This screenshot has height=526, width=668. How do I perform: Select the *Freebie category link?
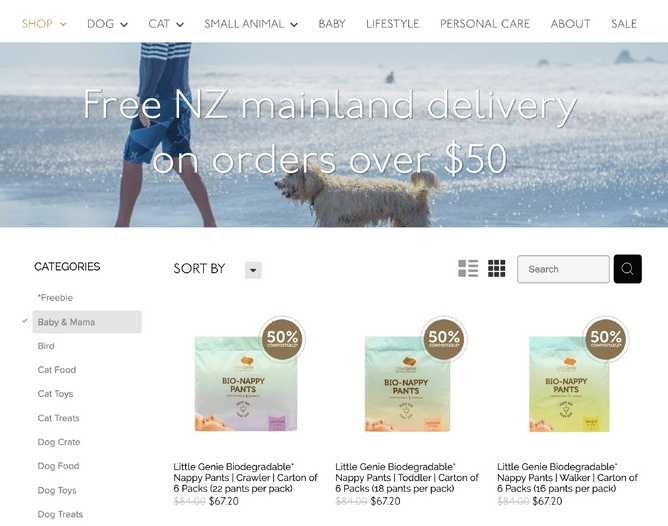pos(55,298)
